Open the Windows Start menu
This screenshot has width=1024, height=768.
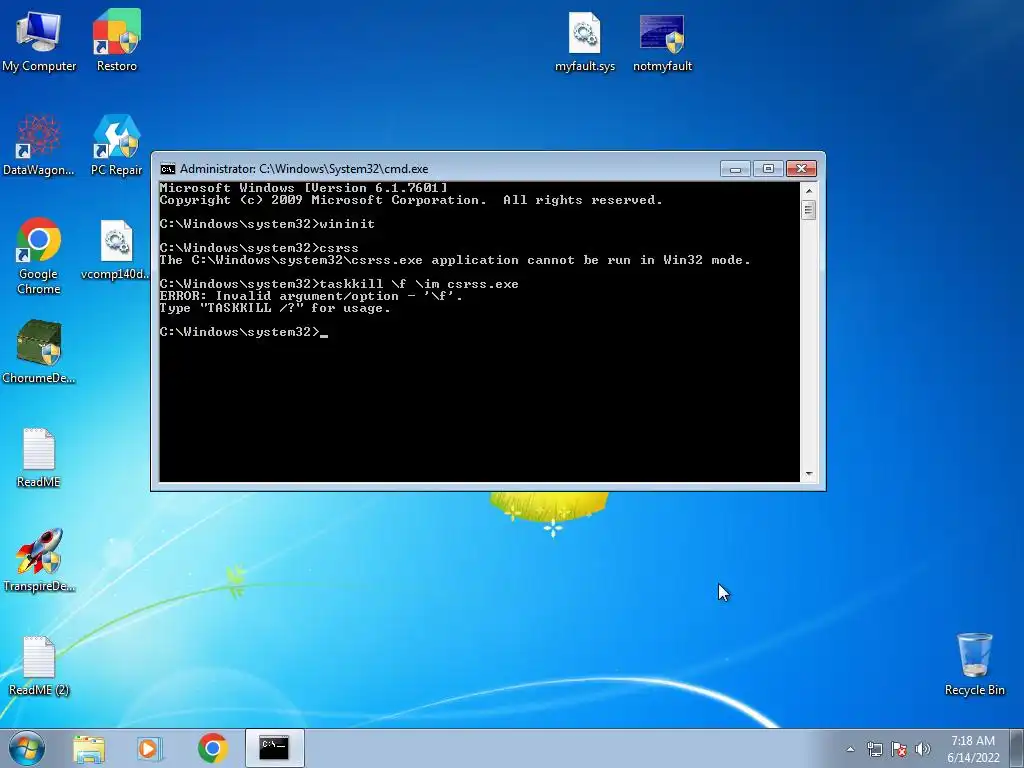pyautogui.click(x=27, y=748)
